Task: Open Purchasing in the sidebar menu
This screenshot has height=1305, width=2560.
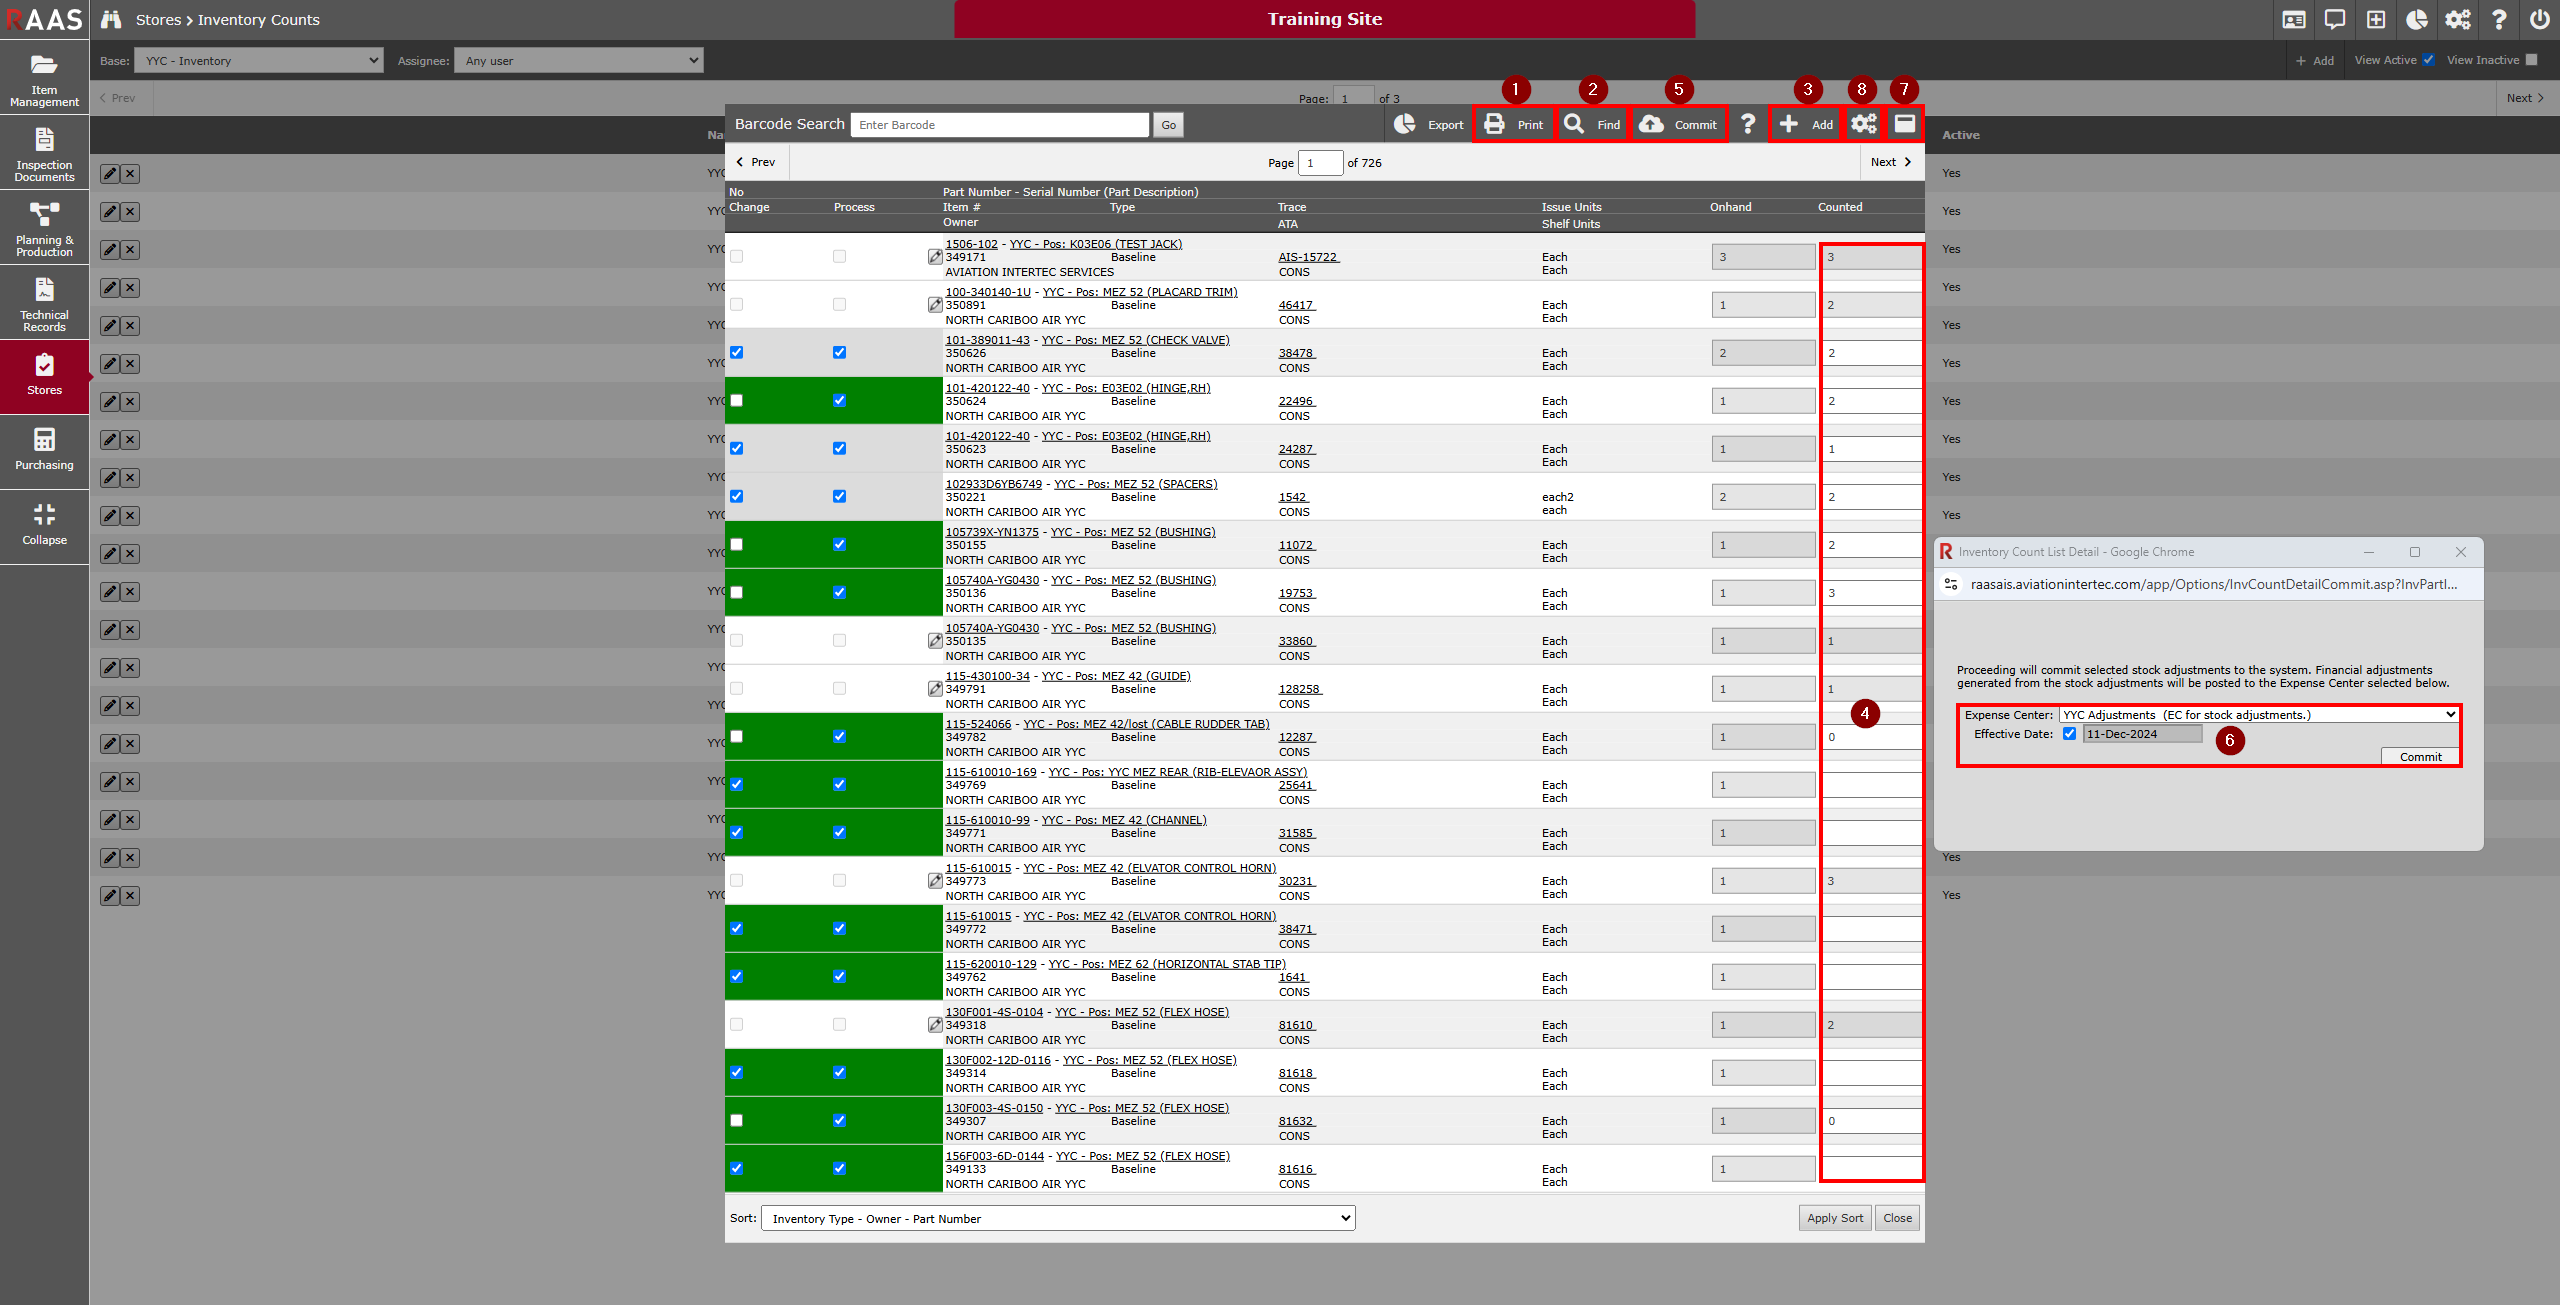Action: (x=44, y=450)
